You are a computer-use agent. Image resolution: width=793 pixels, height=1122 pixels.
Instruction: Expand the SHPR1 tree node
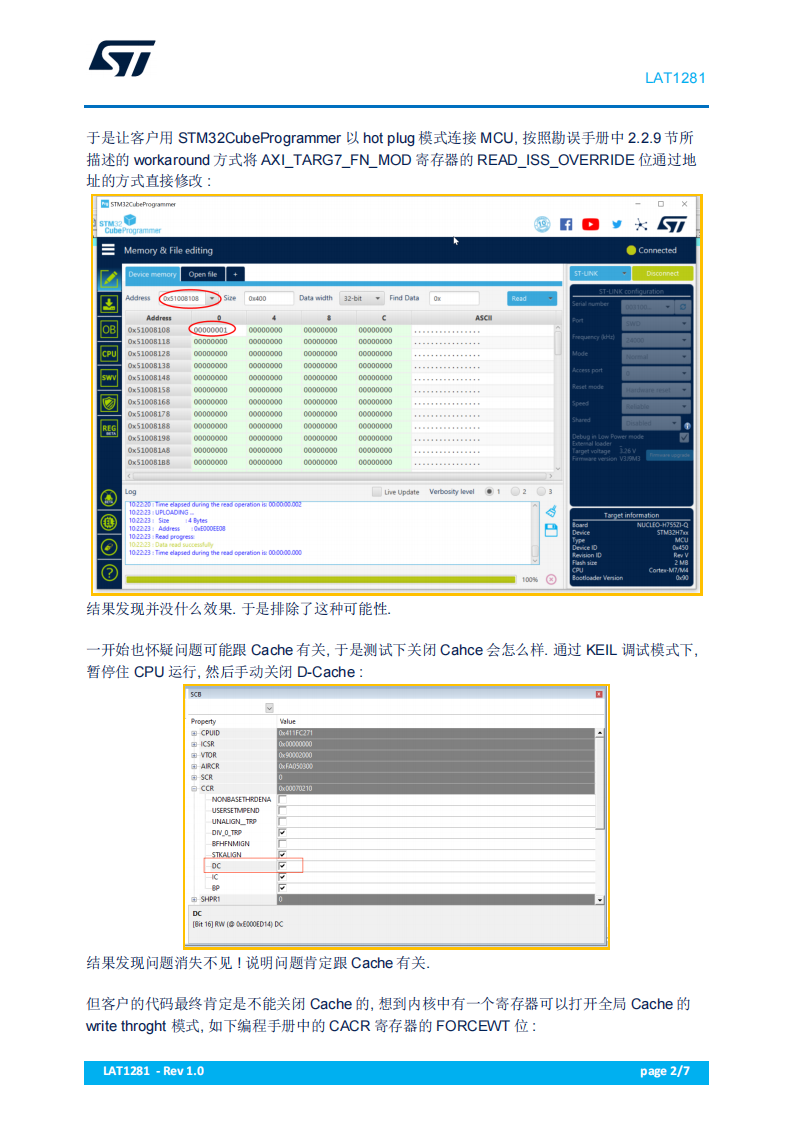click(194, 899)
